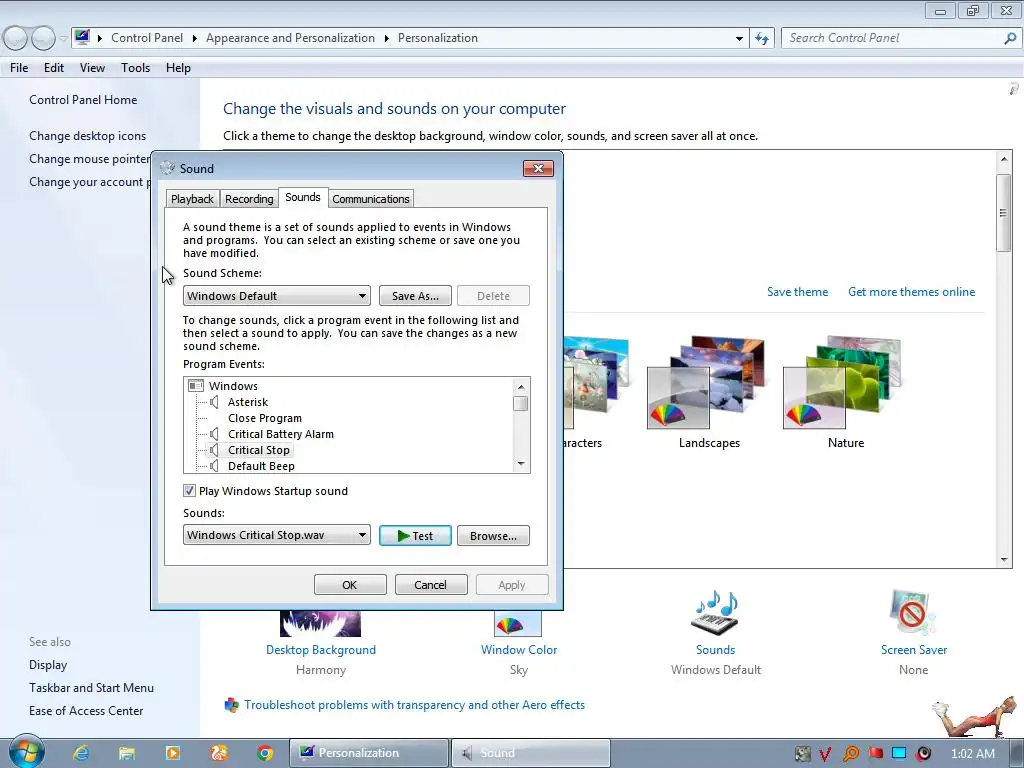Click the search magnifier in Control Panel search
This screenshot has width=1024, height=768.
[1010, 39]
